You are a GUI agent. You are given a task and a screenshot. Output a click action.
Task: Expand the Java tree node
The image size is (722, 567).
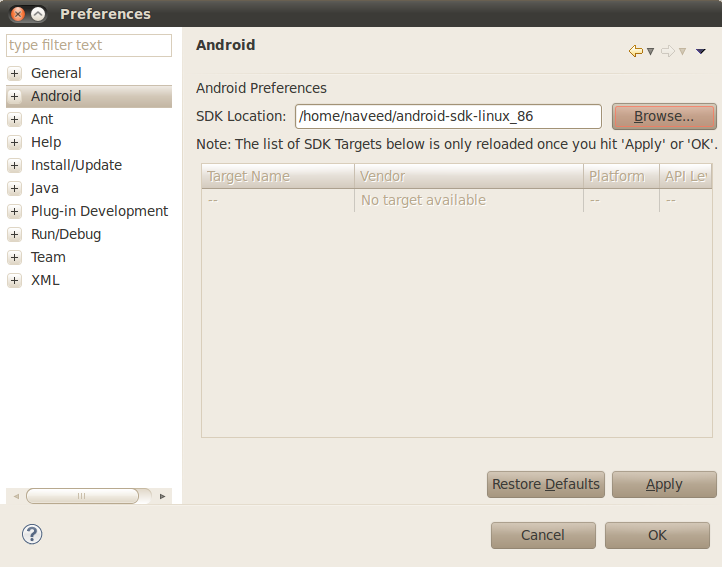(x=15, y=188)
